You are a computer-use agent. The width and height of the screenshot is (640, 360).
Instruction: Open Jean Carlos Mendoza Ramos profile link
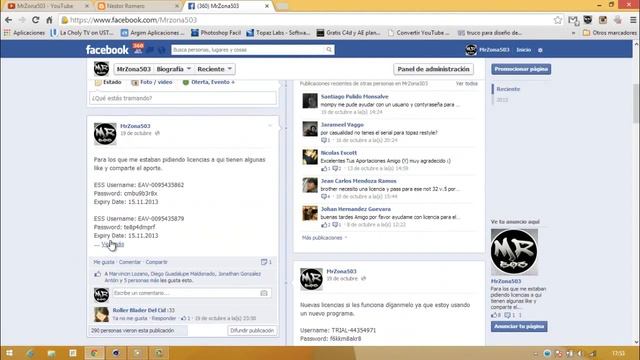(358, 181)
